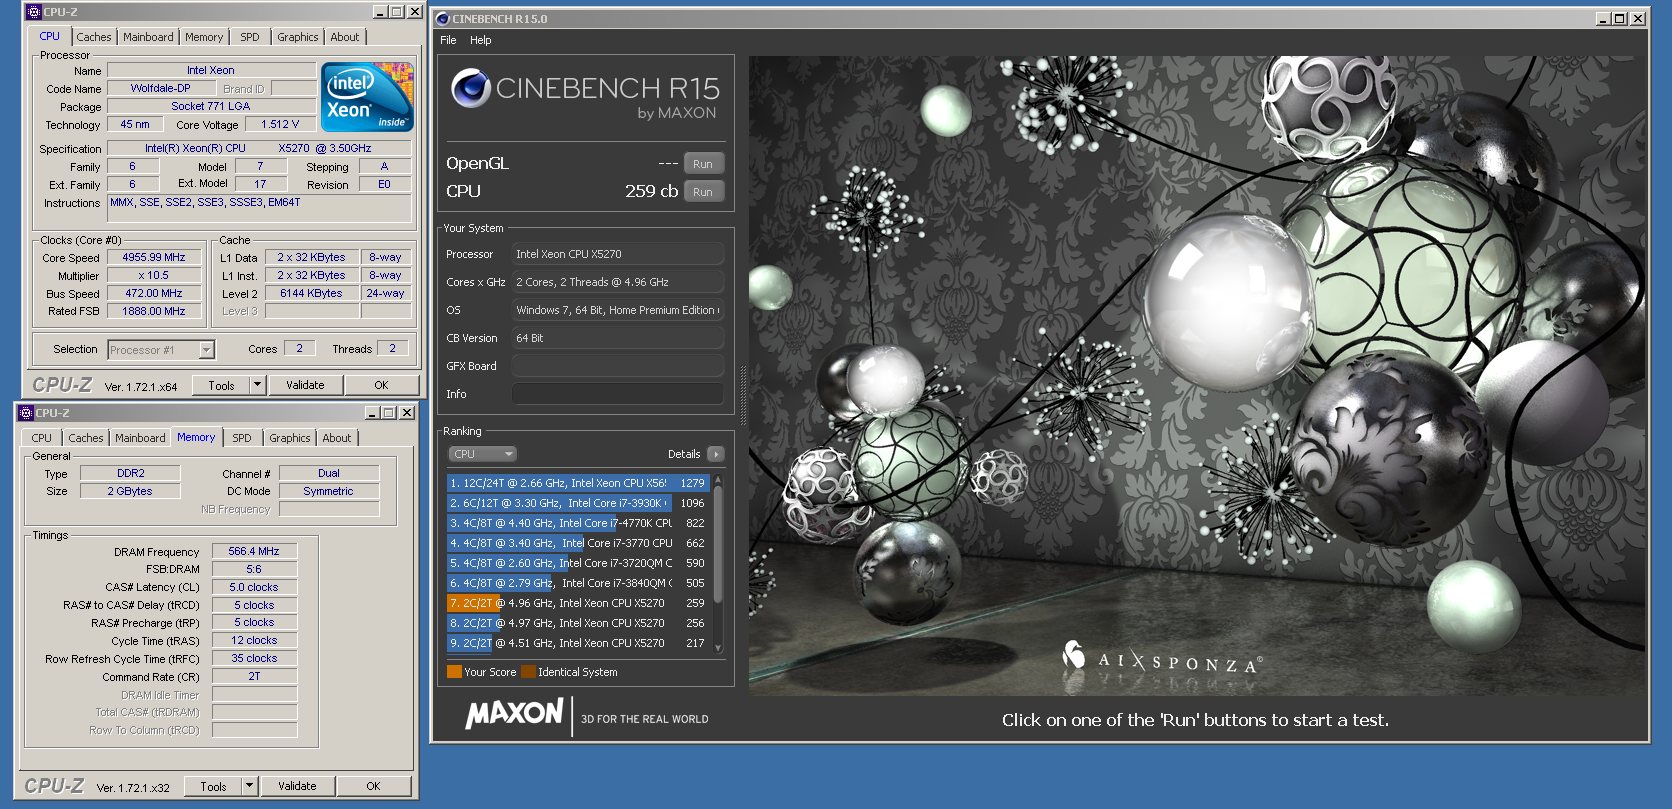The image size is (1672, 809).
Task: Click the CB Version field 64 Bit
Action: [x=617, y=338]
